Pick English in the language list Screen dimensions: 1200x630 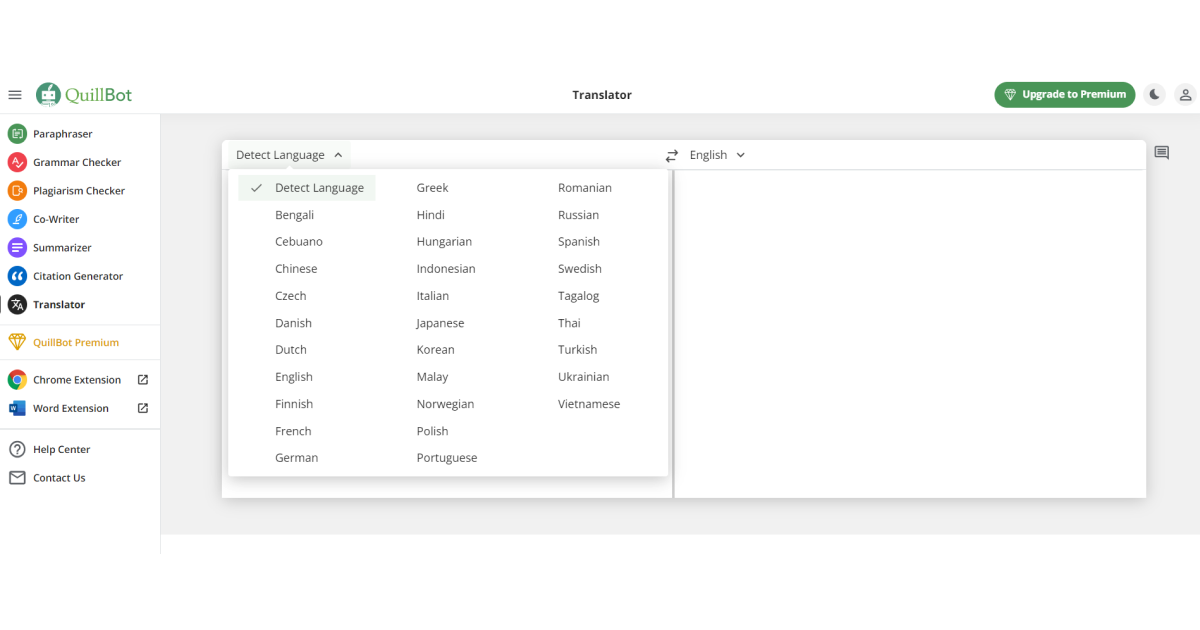pos(294,377)
